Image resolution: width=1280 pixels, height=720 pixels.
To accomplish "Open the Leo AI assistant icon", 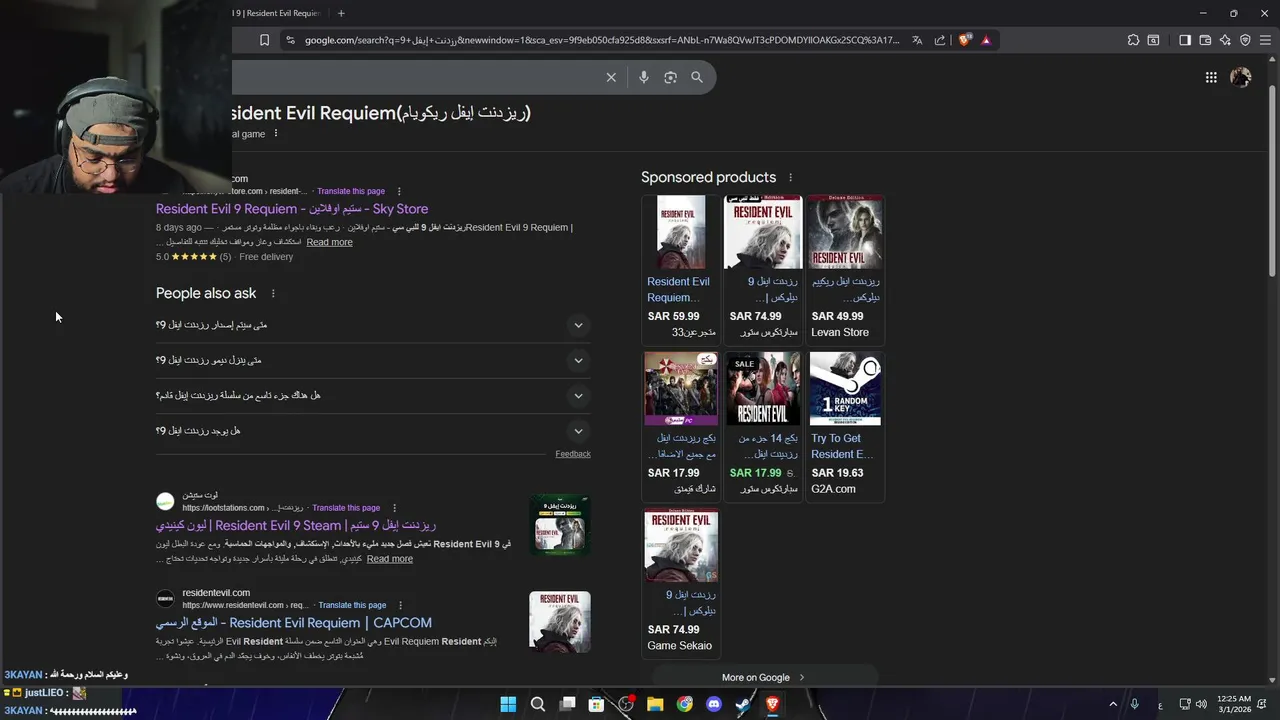I will (1225, 40).
